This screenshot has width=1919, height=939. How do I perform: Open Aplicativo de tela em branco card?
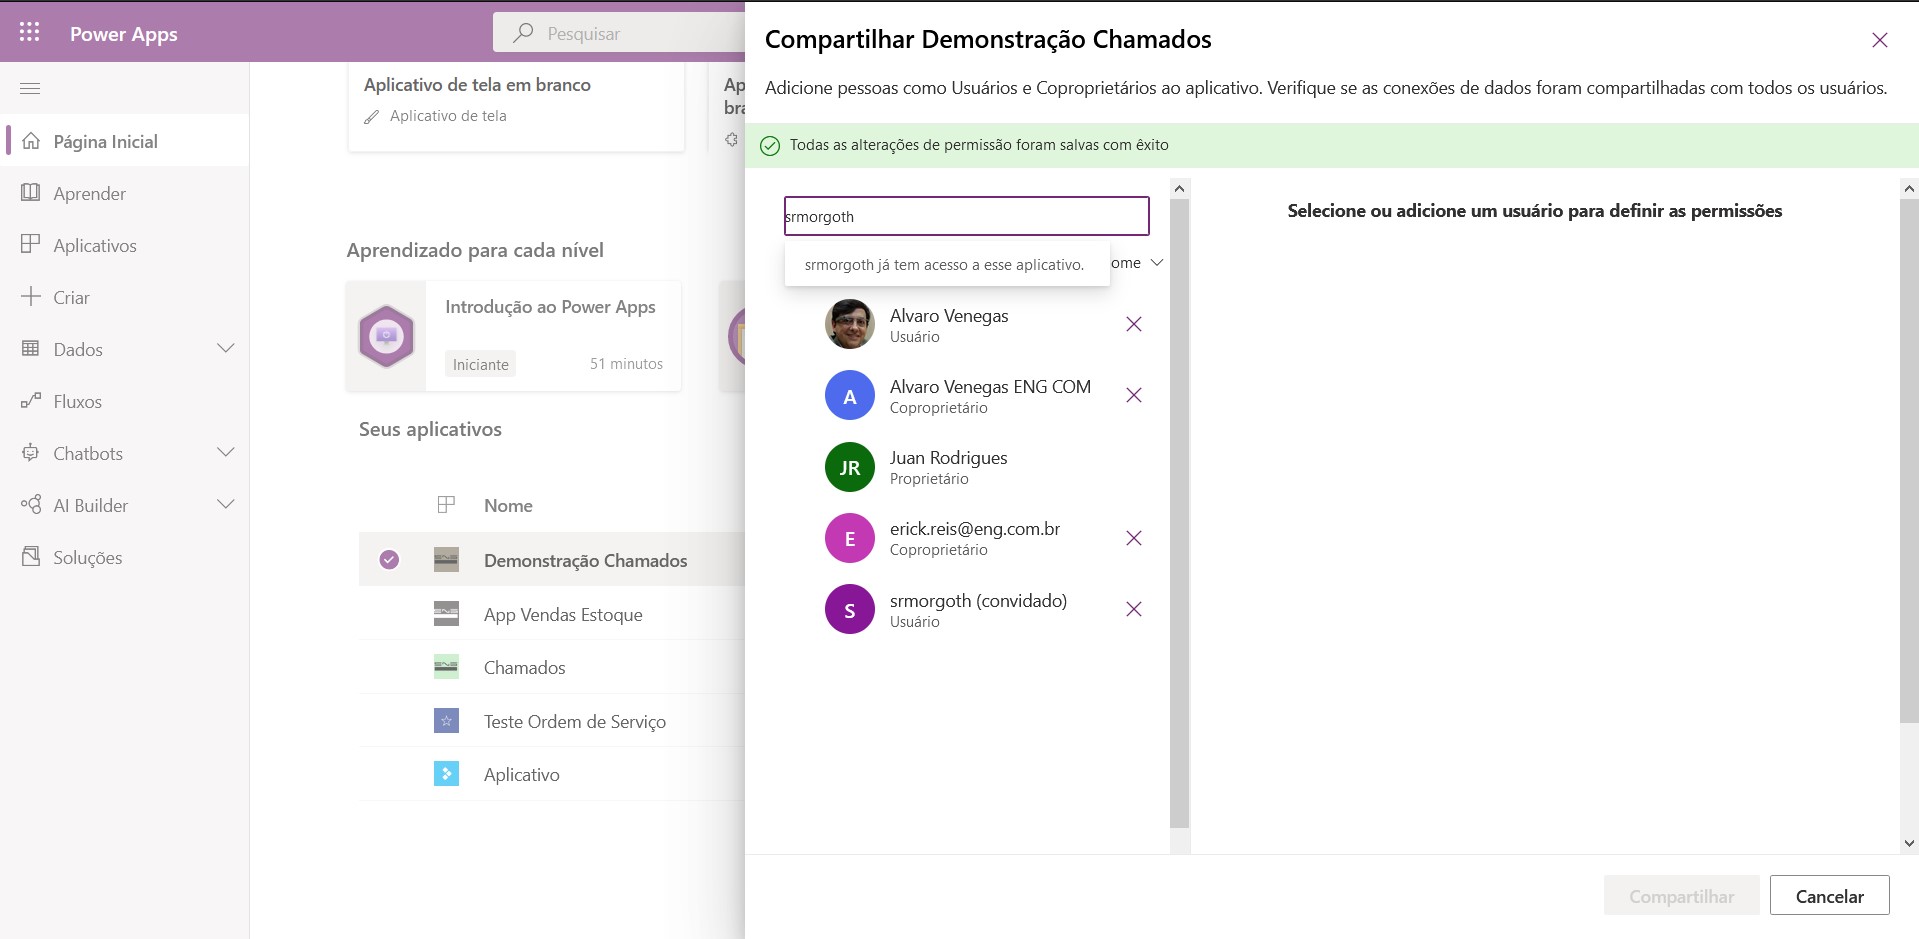tap(516, 106)
